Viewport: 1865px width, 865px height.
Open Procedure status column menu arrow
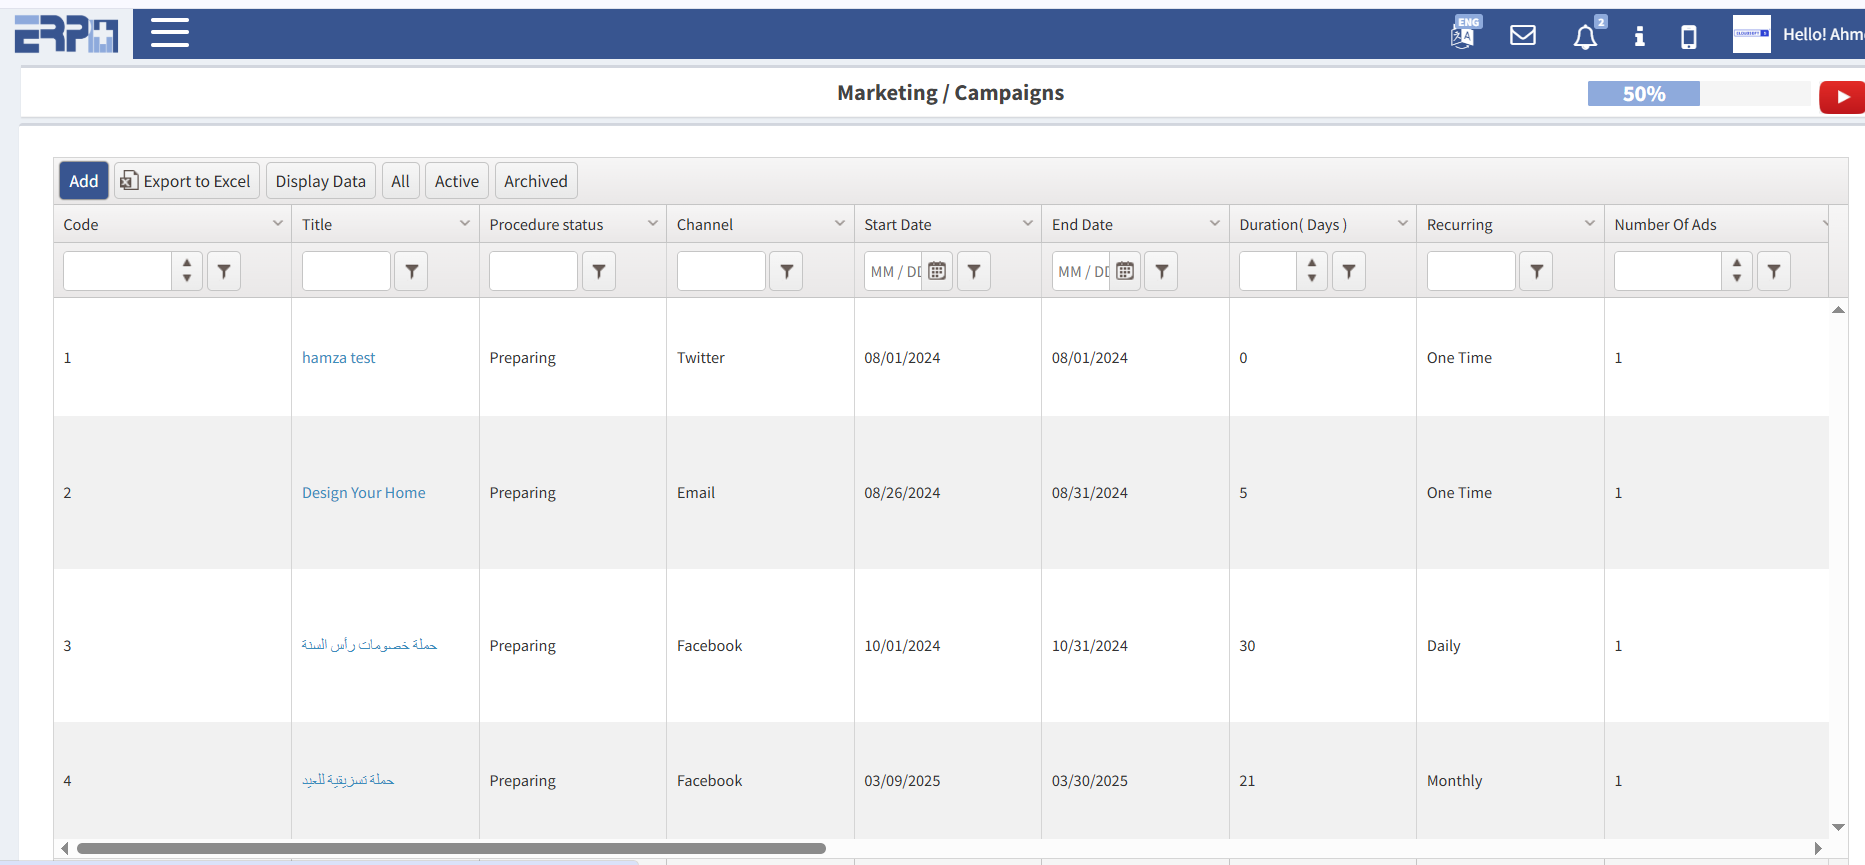click(652, 224)
